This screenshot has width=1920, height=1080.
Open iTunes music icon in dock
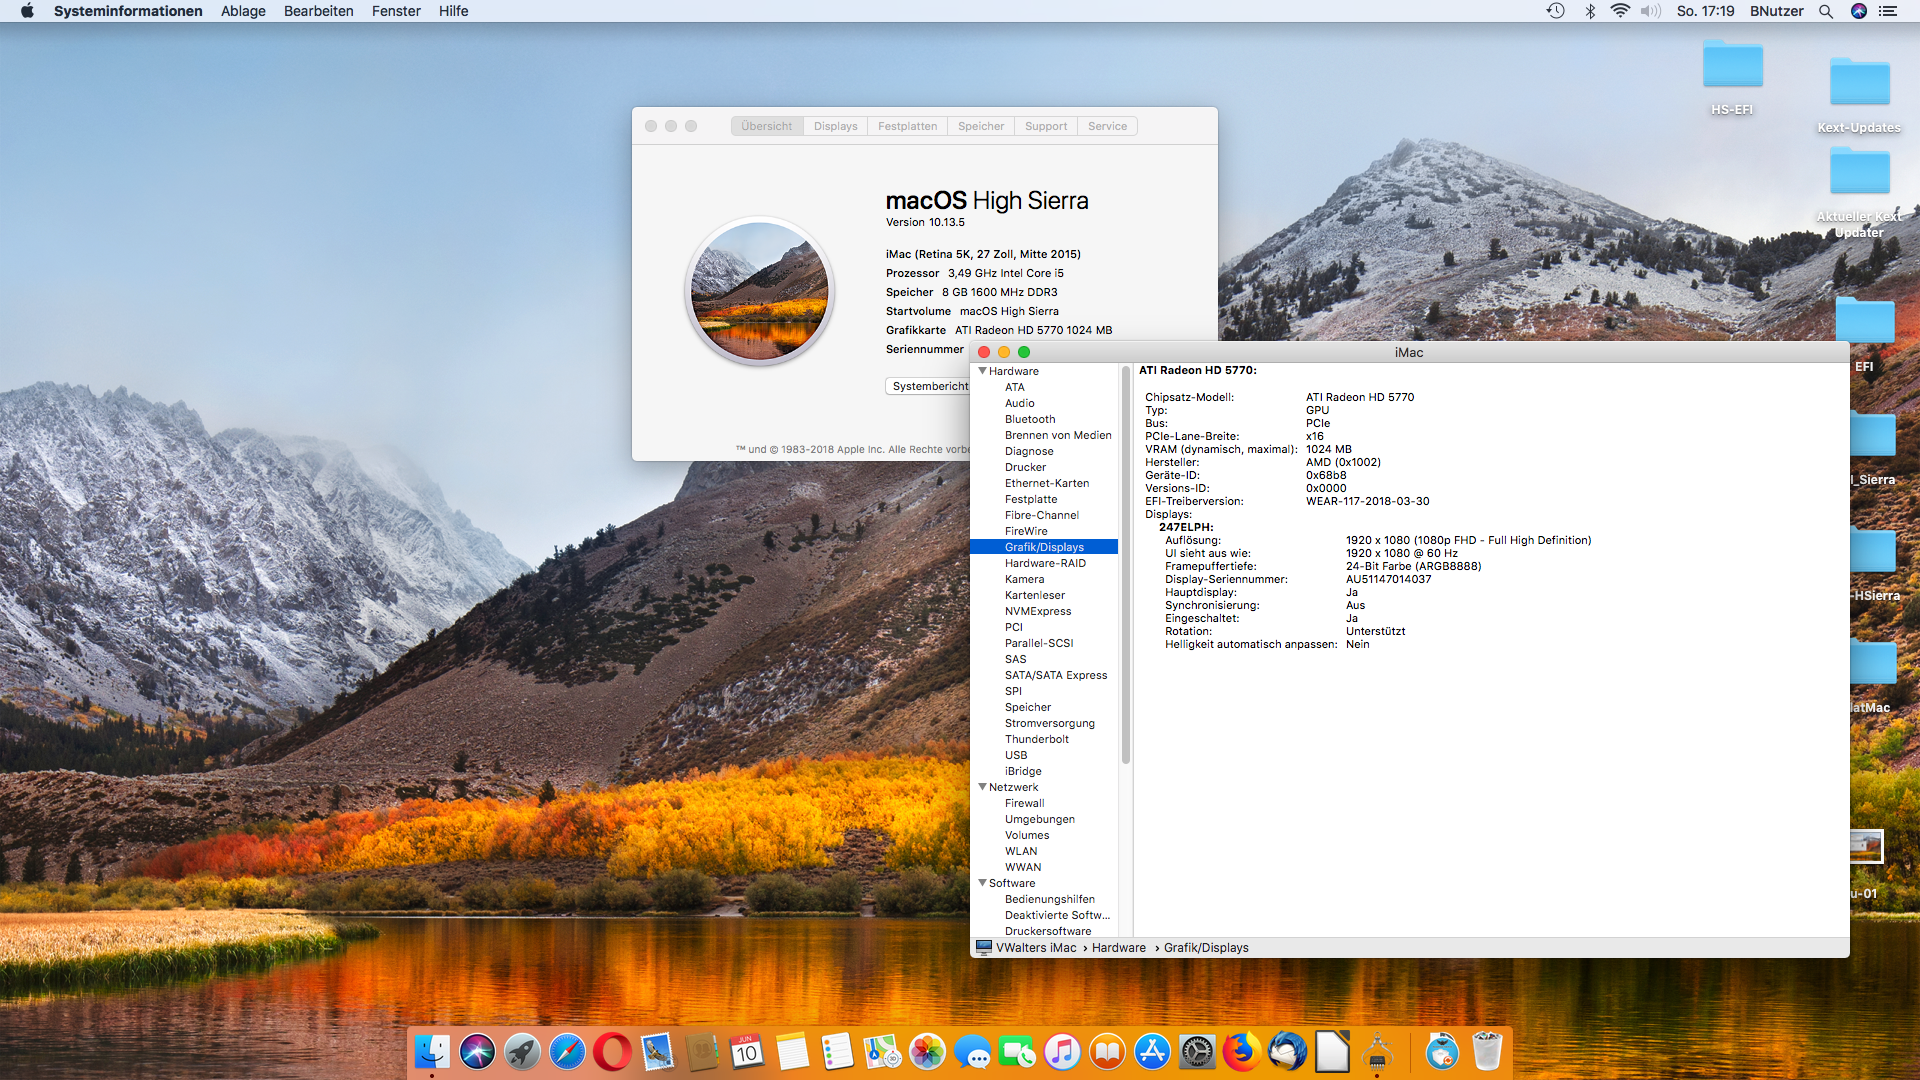pos(1062,1052)
